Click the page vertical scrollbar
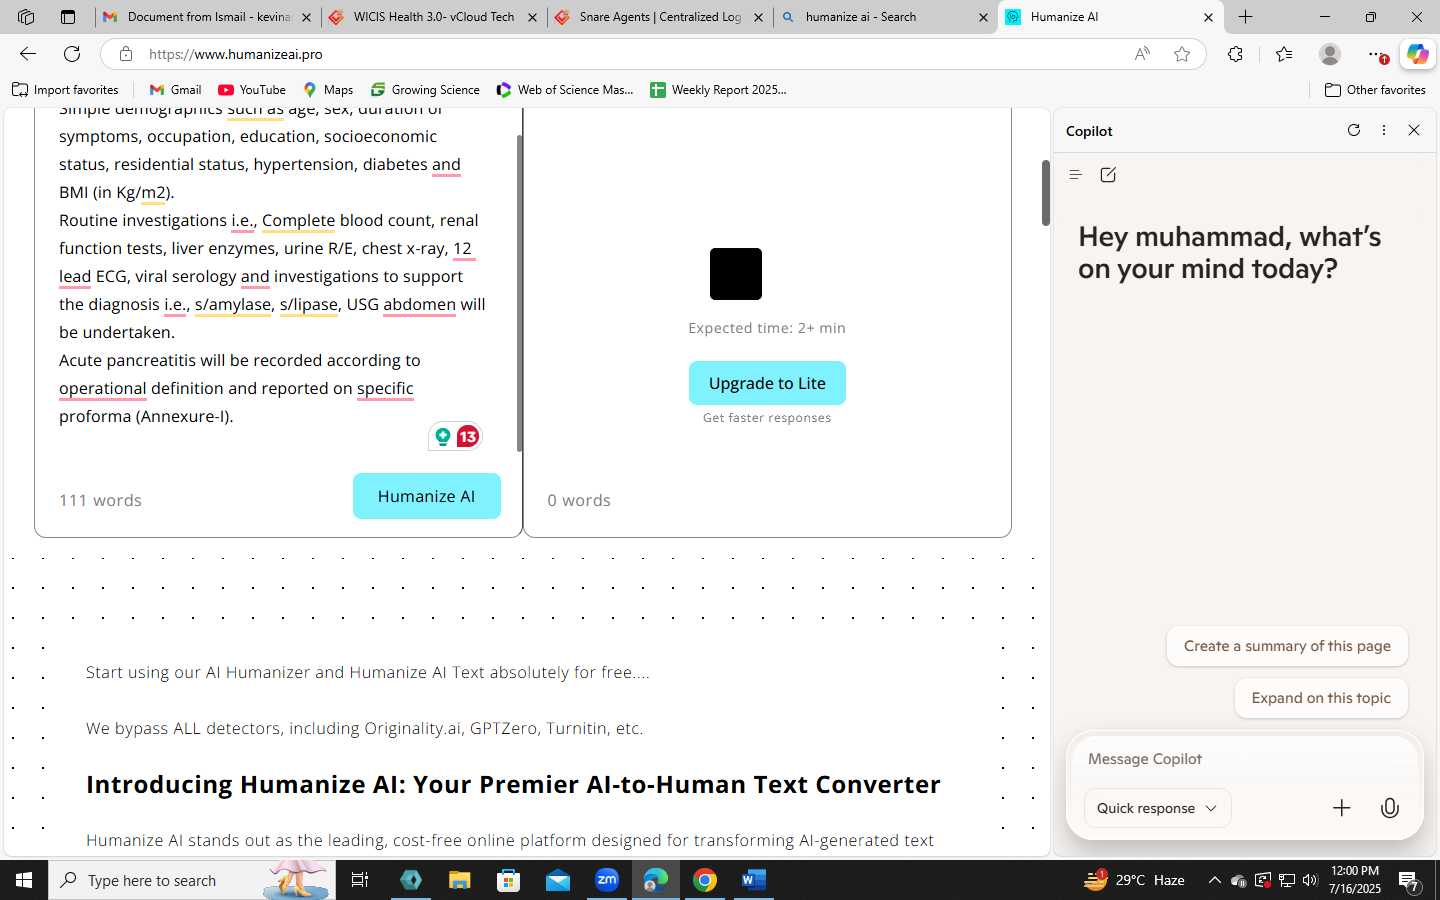The width and height of the screenshot is (1440, 900). [x=1045, y=192]
